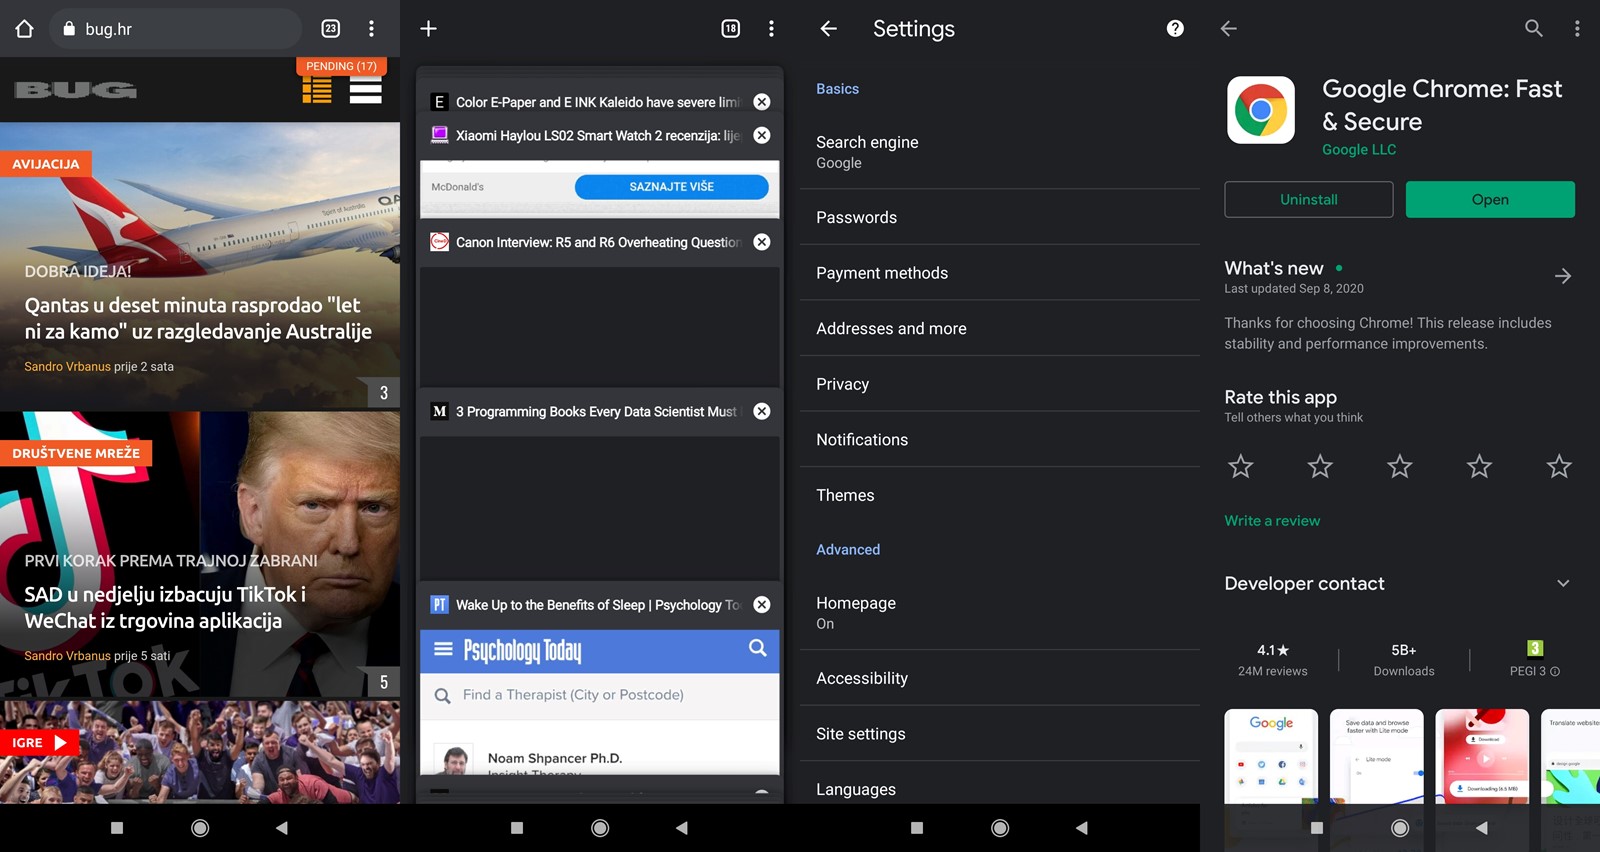Tap the SAZNAJTE VIŠE button
The image size is (1600, 852).
click(671, 187)
